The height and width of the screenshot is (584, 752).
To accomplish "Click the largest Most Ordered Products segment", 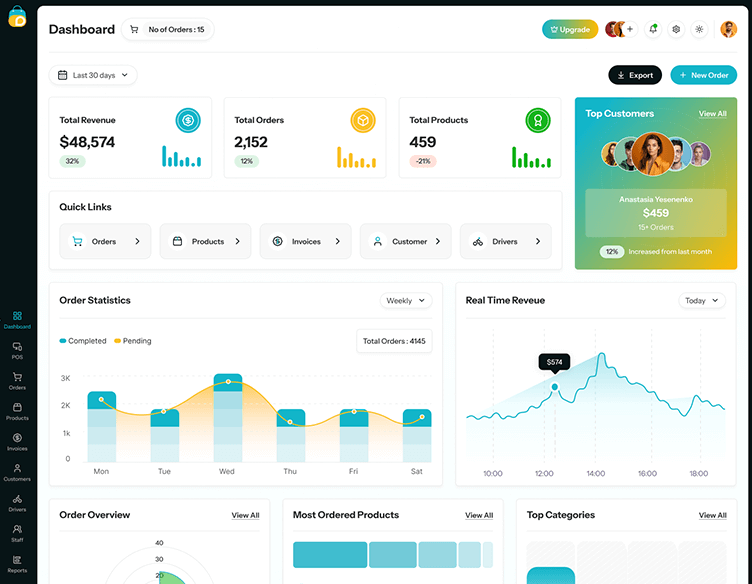I will click(x=330, y=555).
